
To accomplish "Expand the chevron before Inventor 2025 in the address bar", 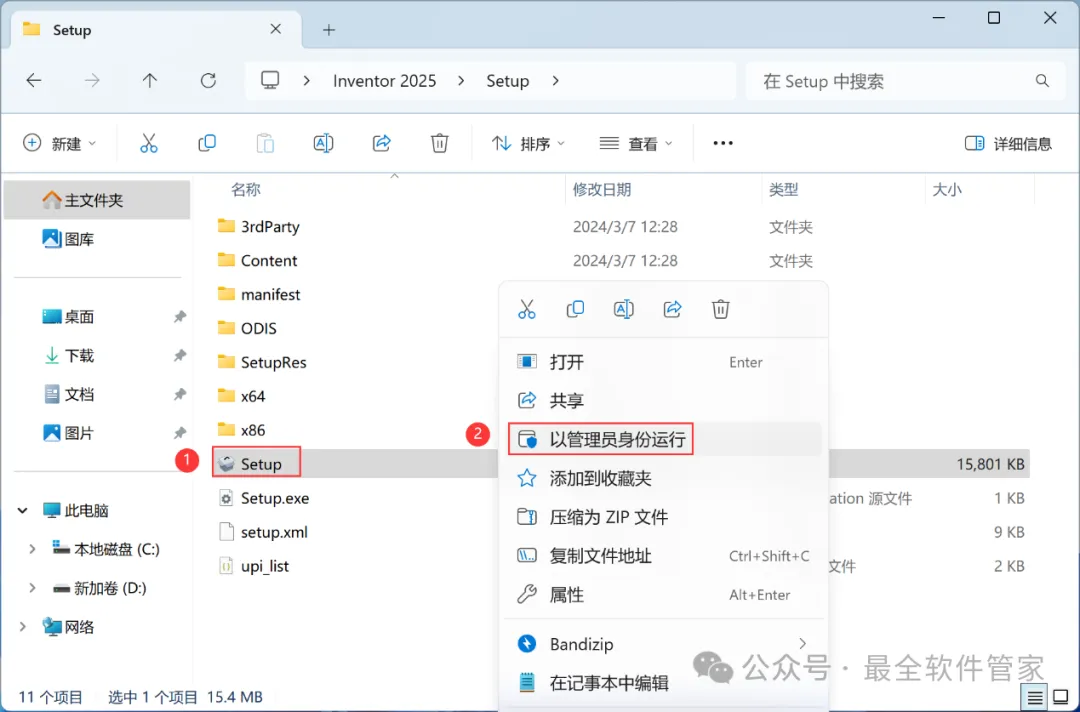I will coord(307,81).
